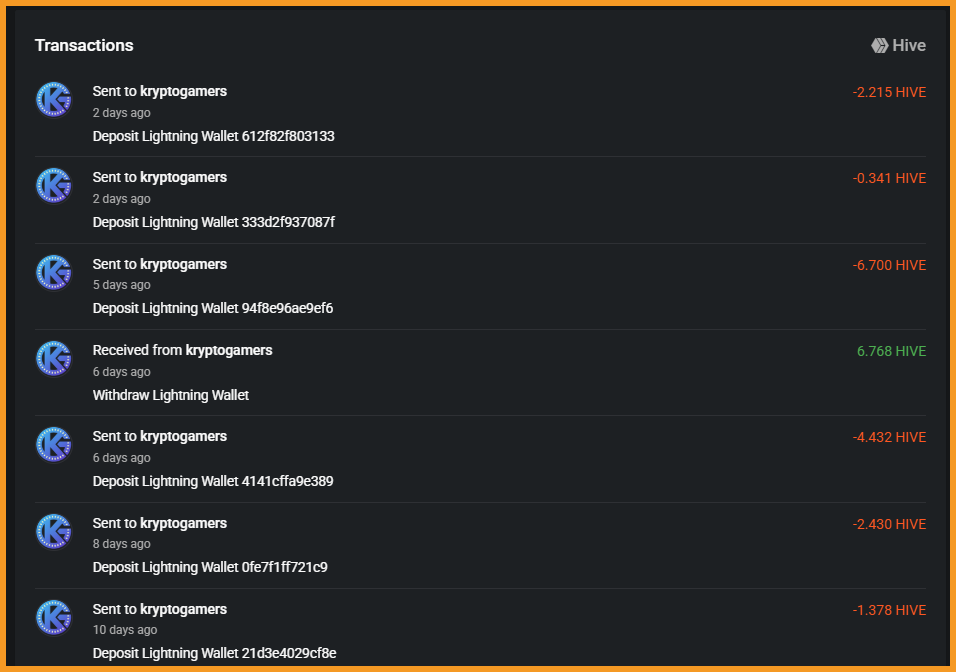The image size is (956, 672).
Task: Select the kryptogamers avatar on the -6.700 HIVE row
Action: (x=54, y=272)
